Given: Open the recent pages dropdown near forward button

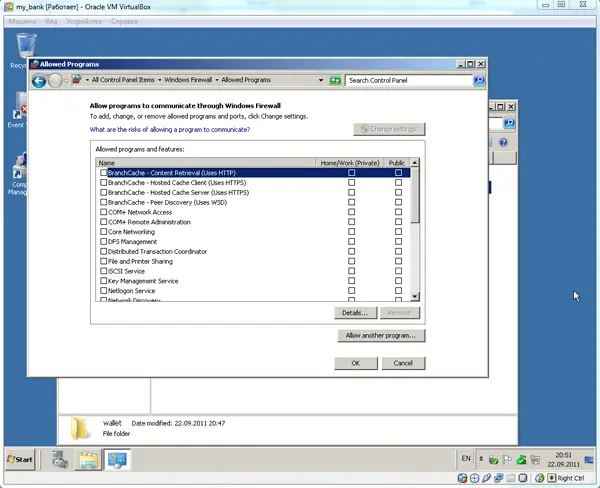Looking at the screenshot, I should click(66, 81).
